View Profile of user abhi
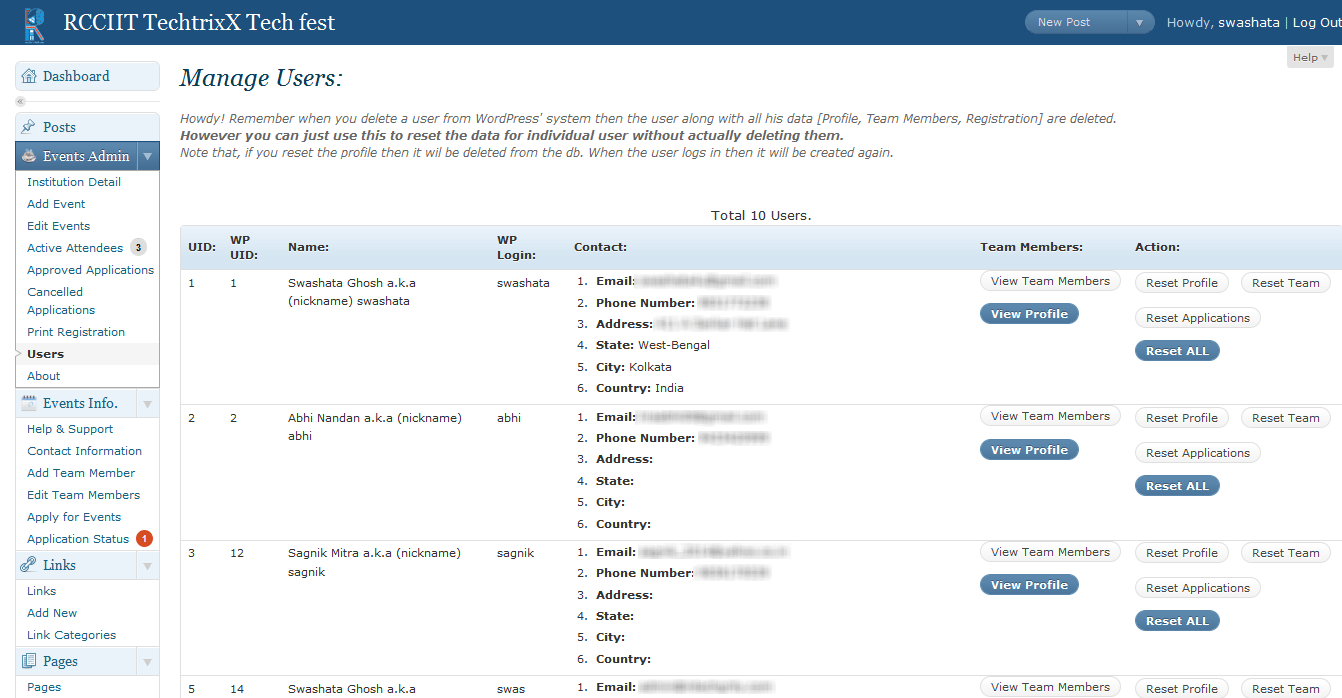 [1029, 450]
